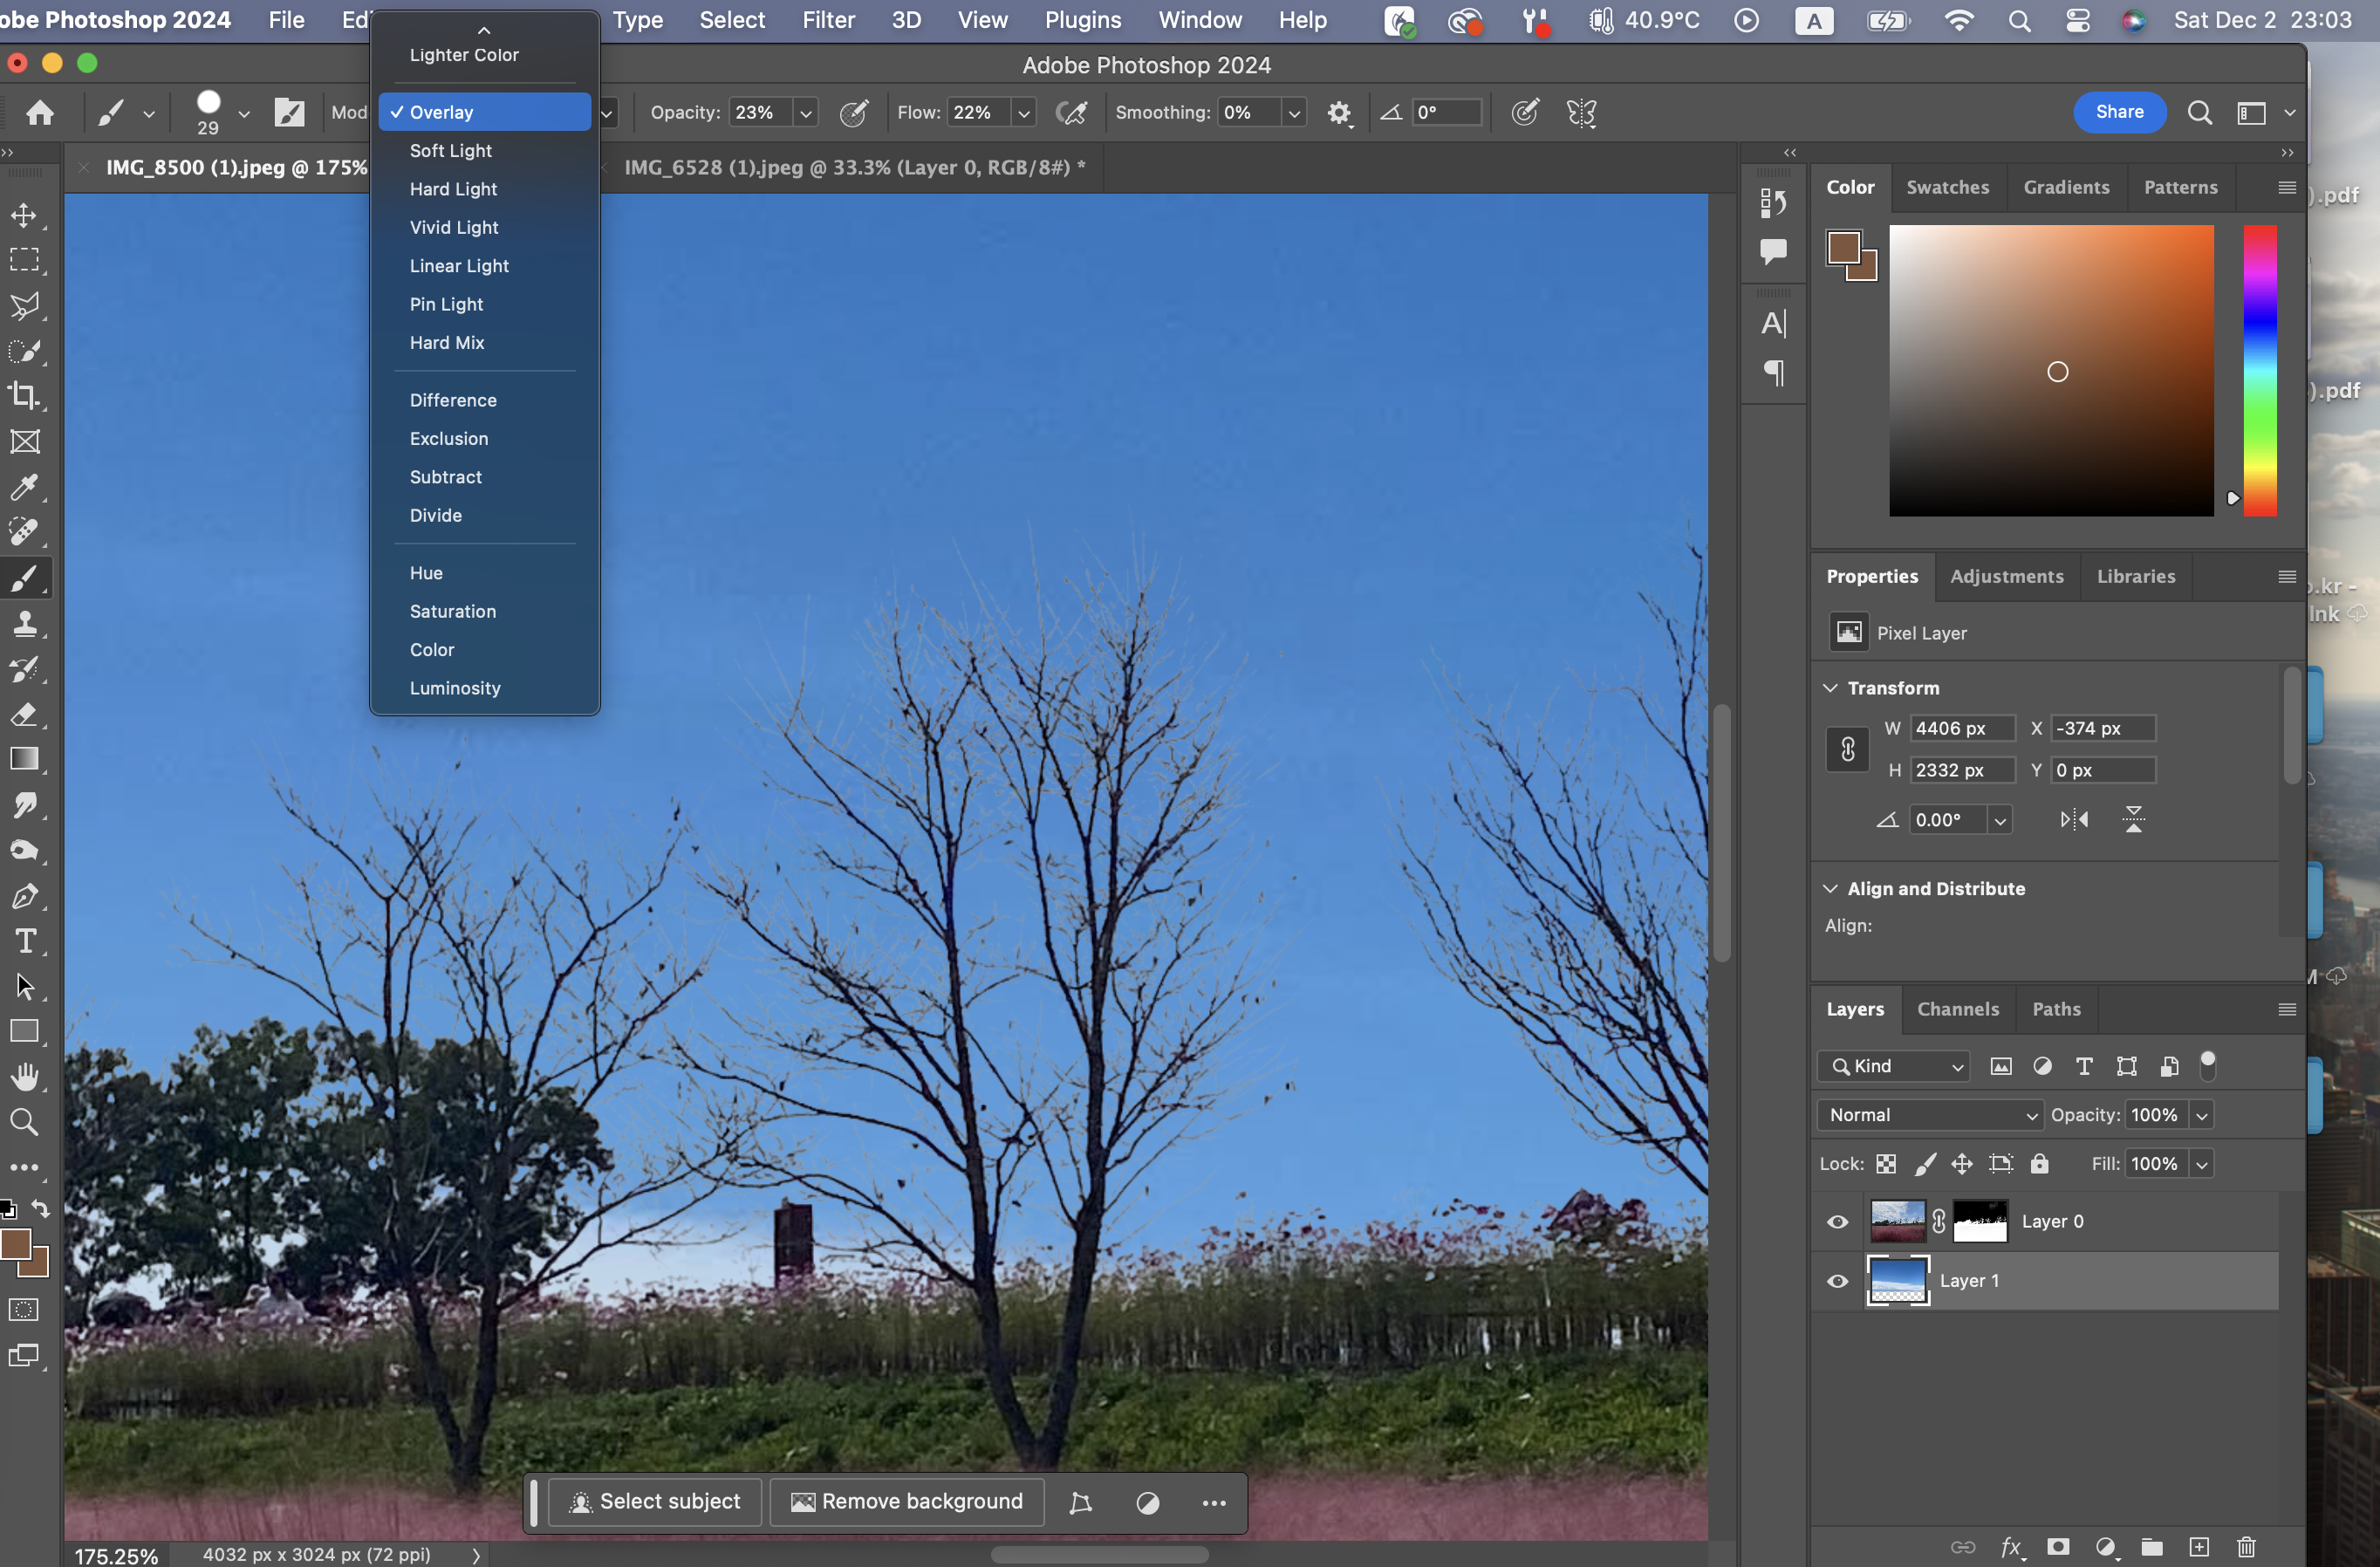Select the Crop tool
Image resolution: width=2380 pixels, height=1567 pixels.
point(24,396)
